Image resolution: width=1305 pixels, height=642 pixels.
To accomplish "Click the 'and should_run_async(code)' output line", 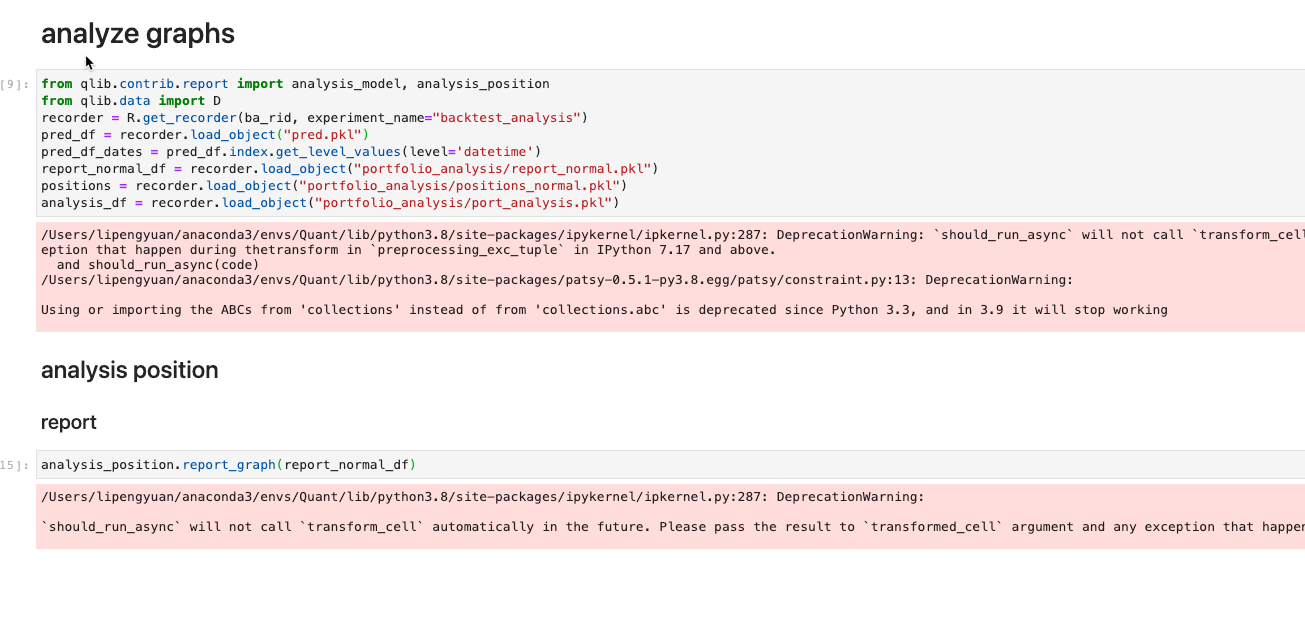I will (x=158, y=265).
